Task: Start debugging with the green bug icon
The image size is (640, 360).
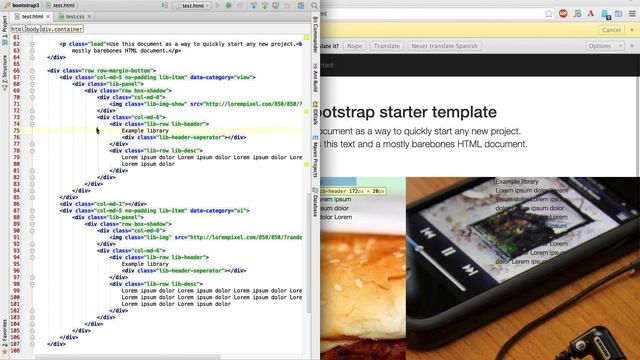Action: 229,5
